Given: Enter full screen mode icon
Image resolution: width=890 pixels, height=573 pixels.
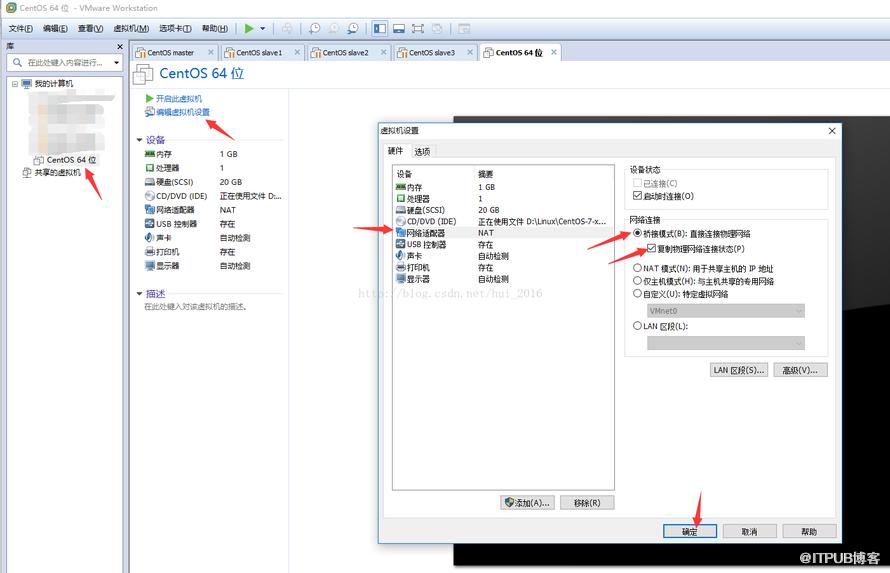Looking at the screenshot, I should click(x=418, y=28).
